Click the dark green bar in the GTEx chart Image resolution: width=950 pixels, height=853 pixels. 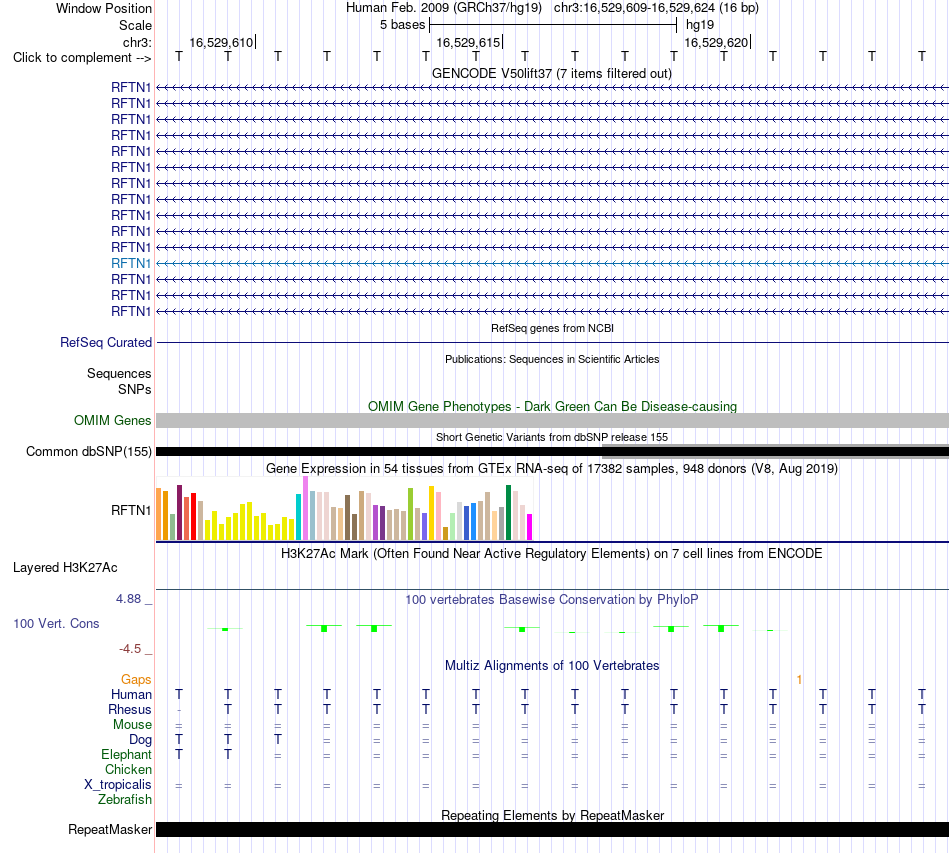coord(508,513)
